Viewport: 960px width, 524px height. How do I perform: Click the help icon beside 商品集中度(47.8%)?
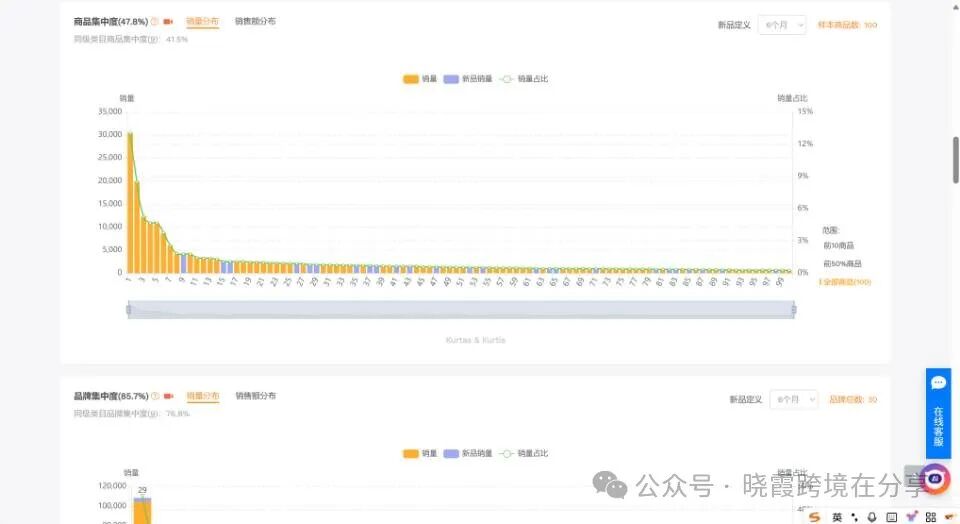click(155, 21)
